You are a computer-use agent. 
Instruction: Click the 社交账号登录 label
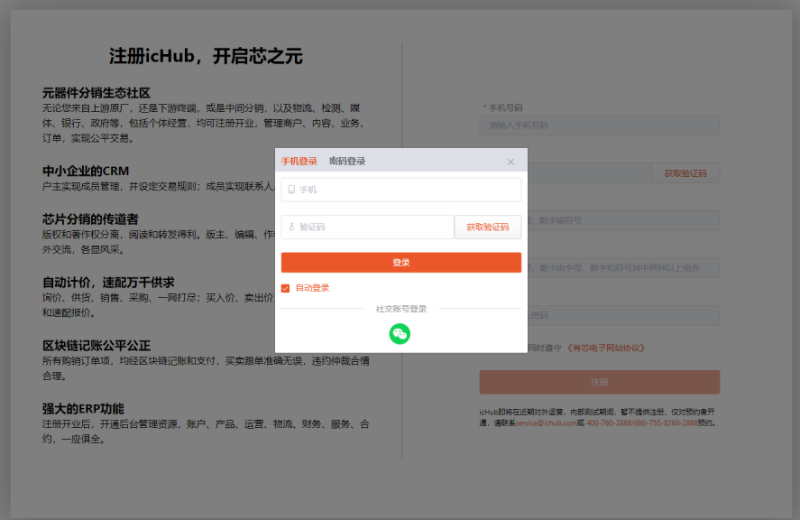coord(401,309)
